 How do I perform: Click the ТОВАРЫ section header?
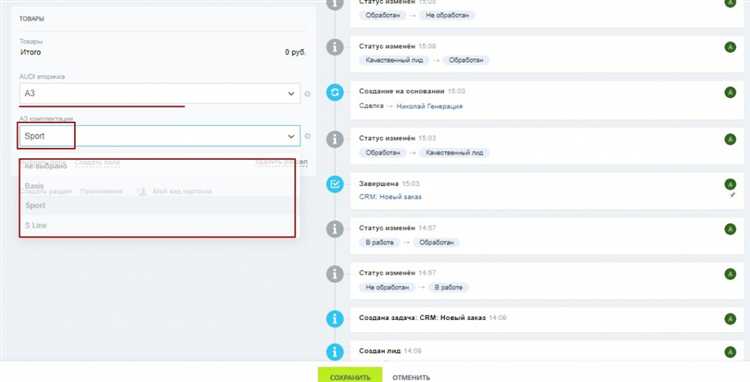[32, 19]
